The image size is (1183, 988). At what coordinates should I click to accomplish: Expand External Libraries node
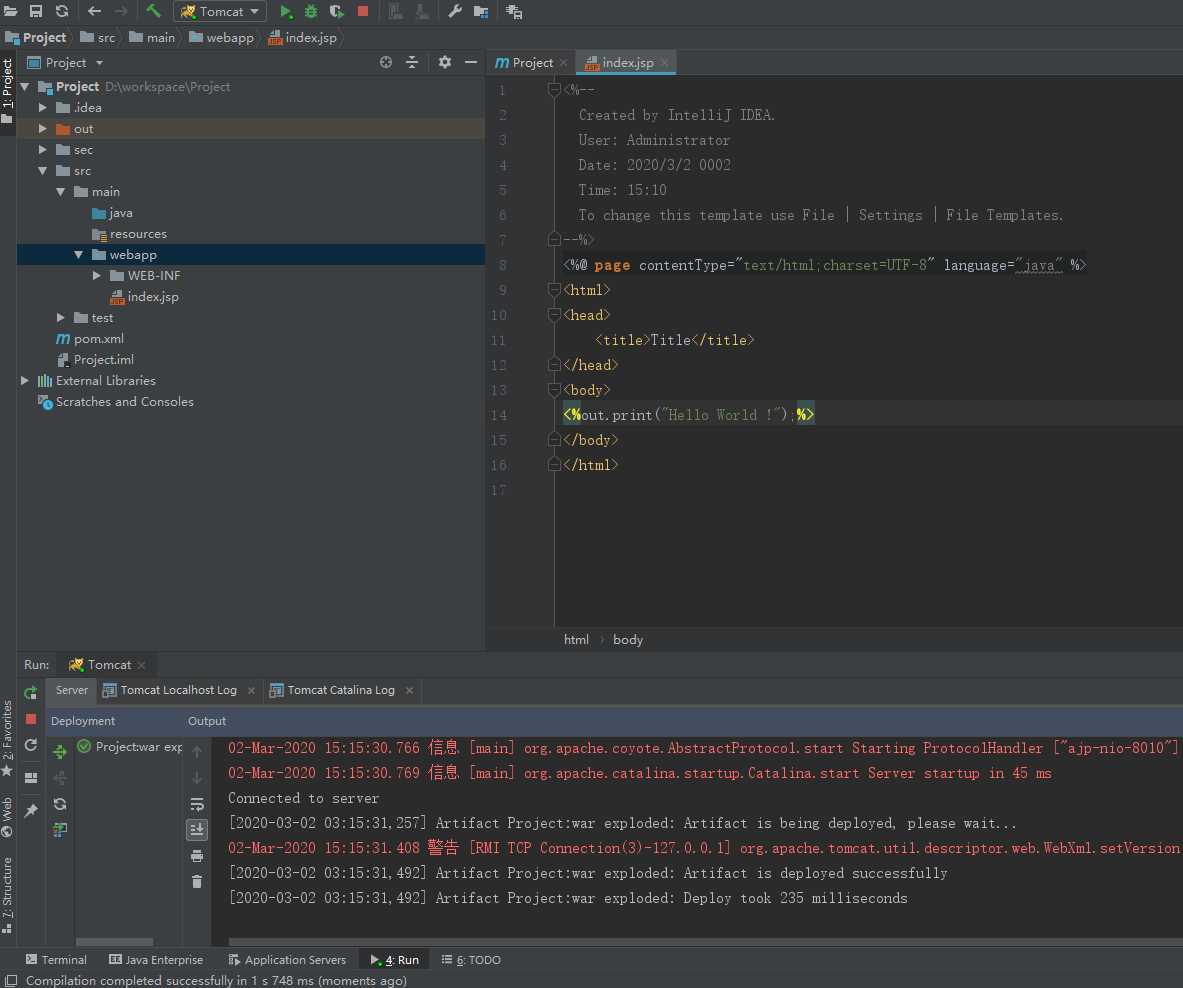coord(25,381)
